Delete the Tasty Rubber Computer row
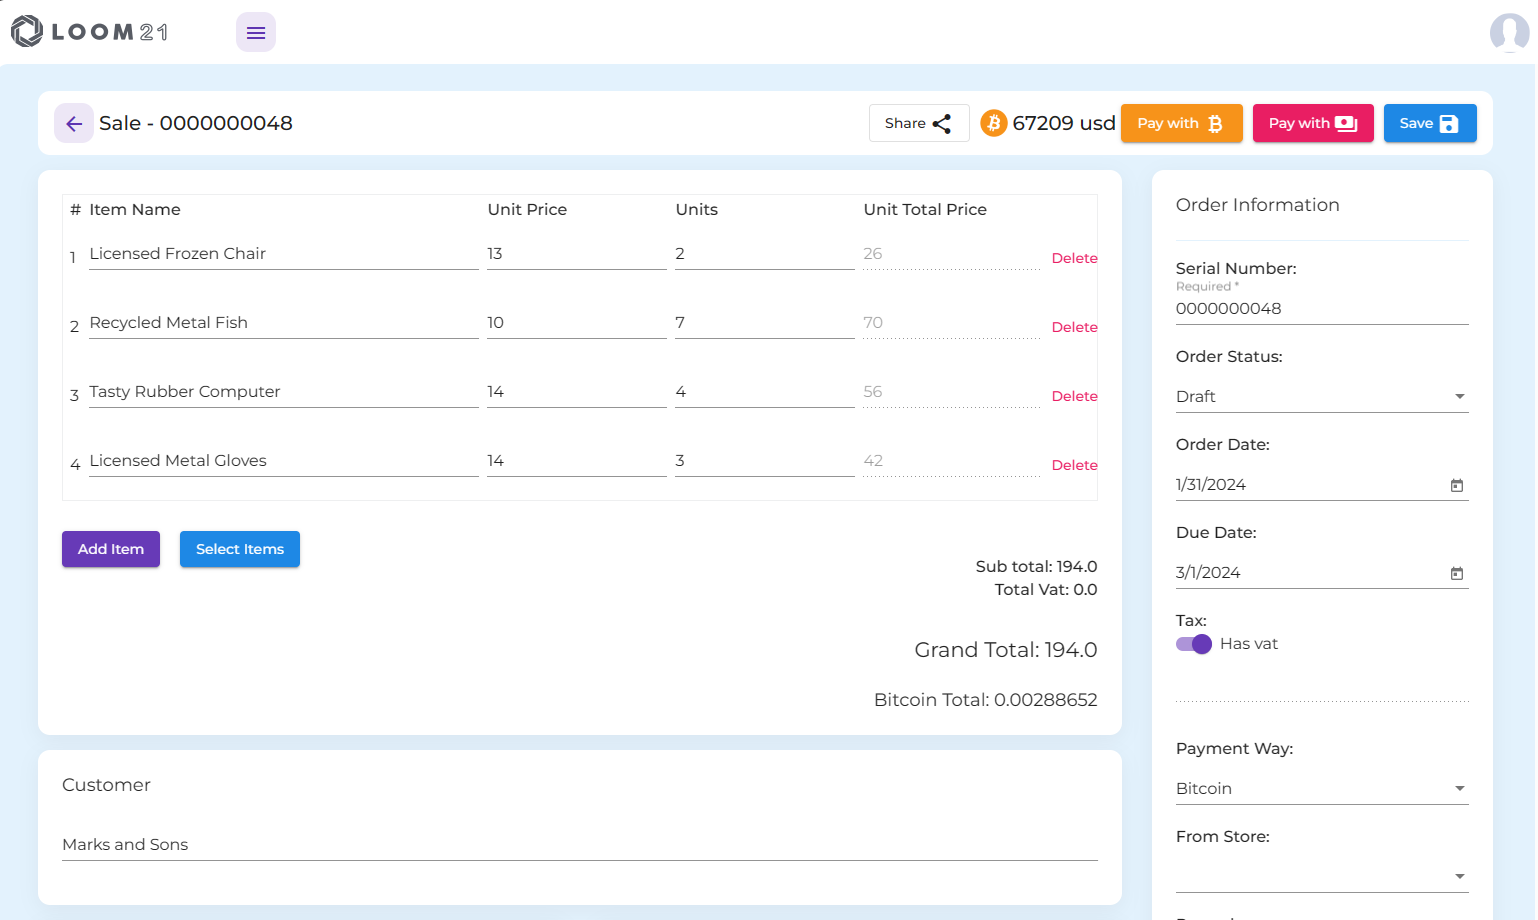1538x920 pixels. pyautogui.click(x=1074, y=396)
